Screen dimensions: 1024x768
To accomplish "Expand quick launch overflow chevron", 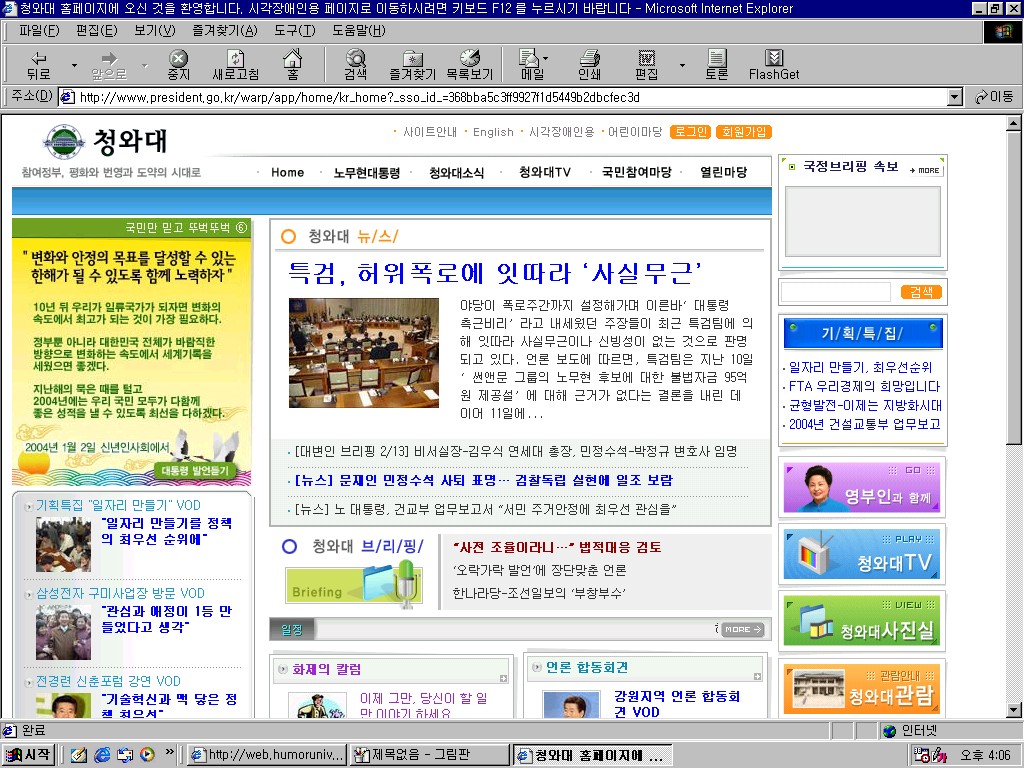I will coord(170,752).
